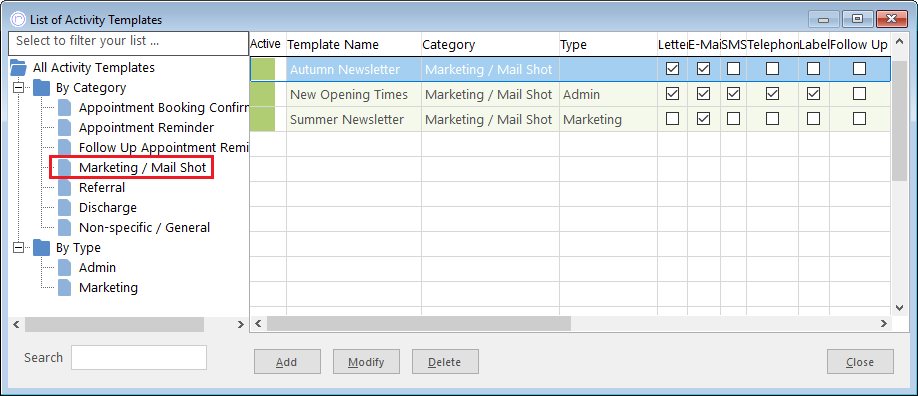Click the application logo in title bar
Screen dimensions: 918x396
point(18,20)
